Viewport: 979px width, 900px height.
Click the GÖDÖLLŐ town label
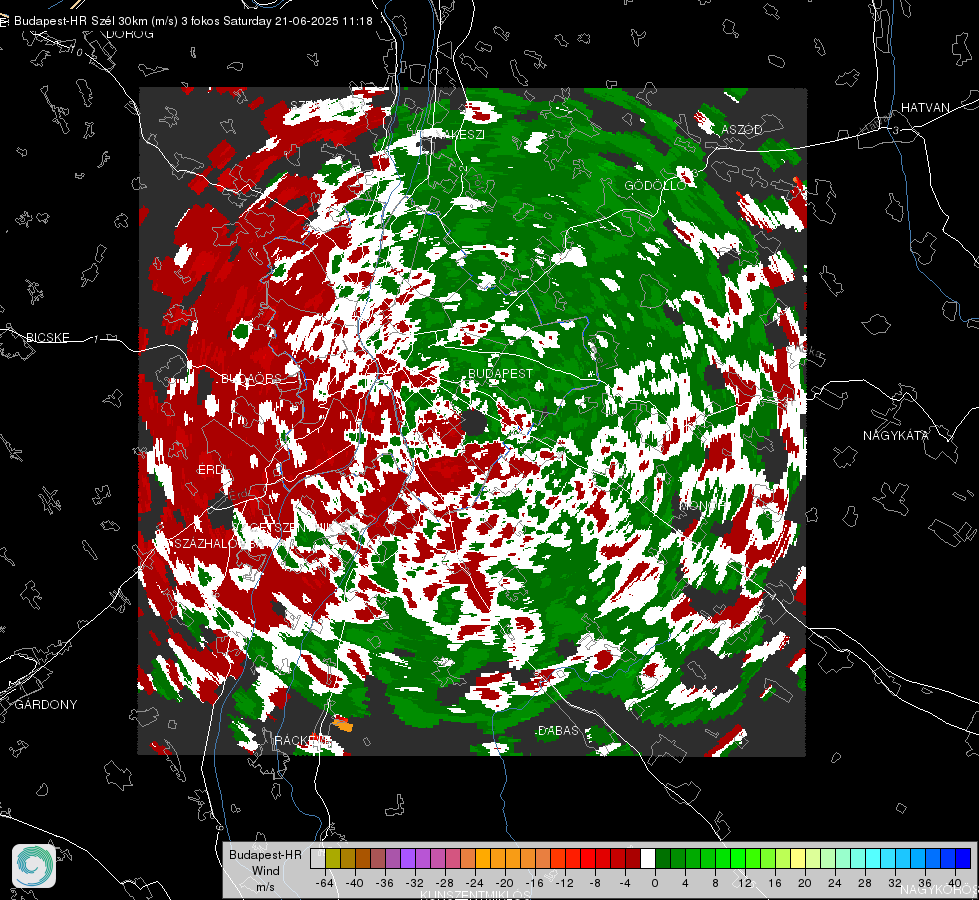pos(656,185)
